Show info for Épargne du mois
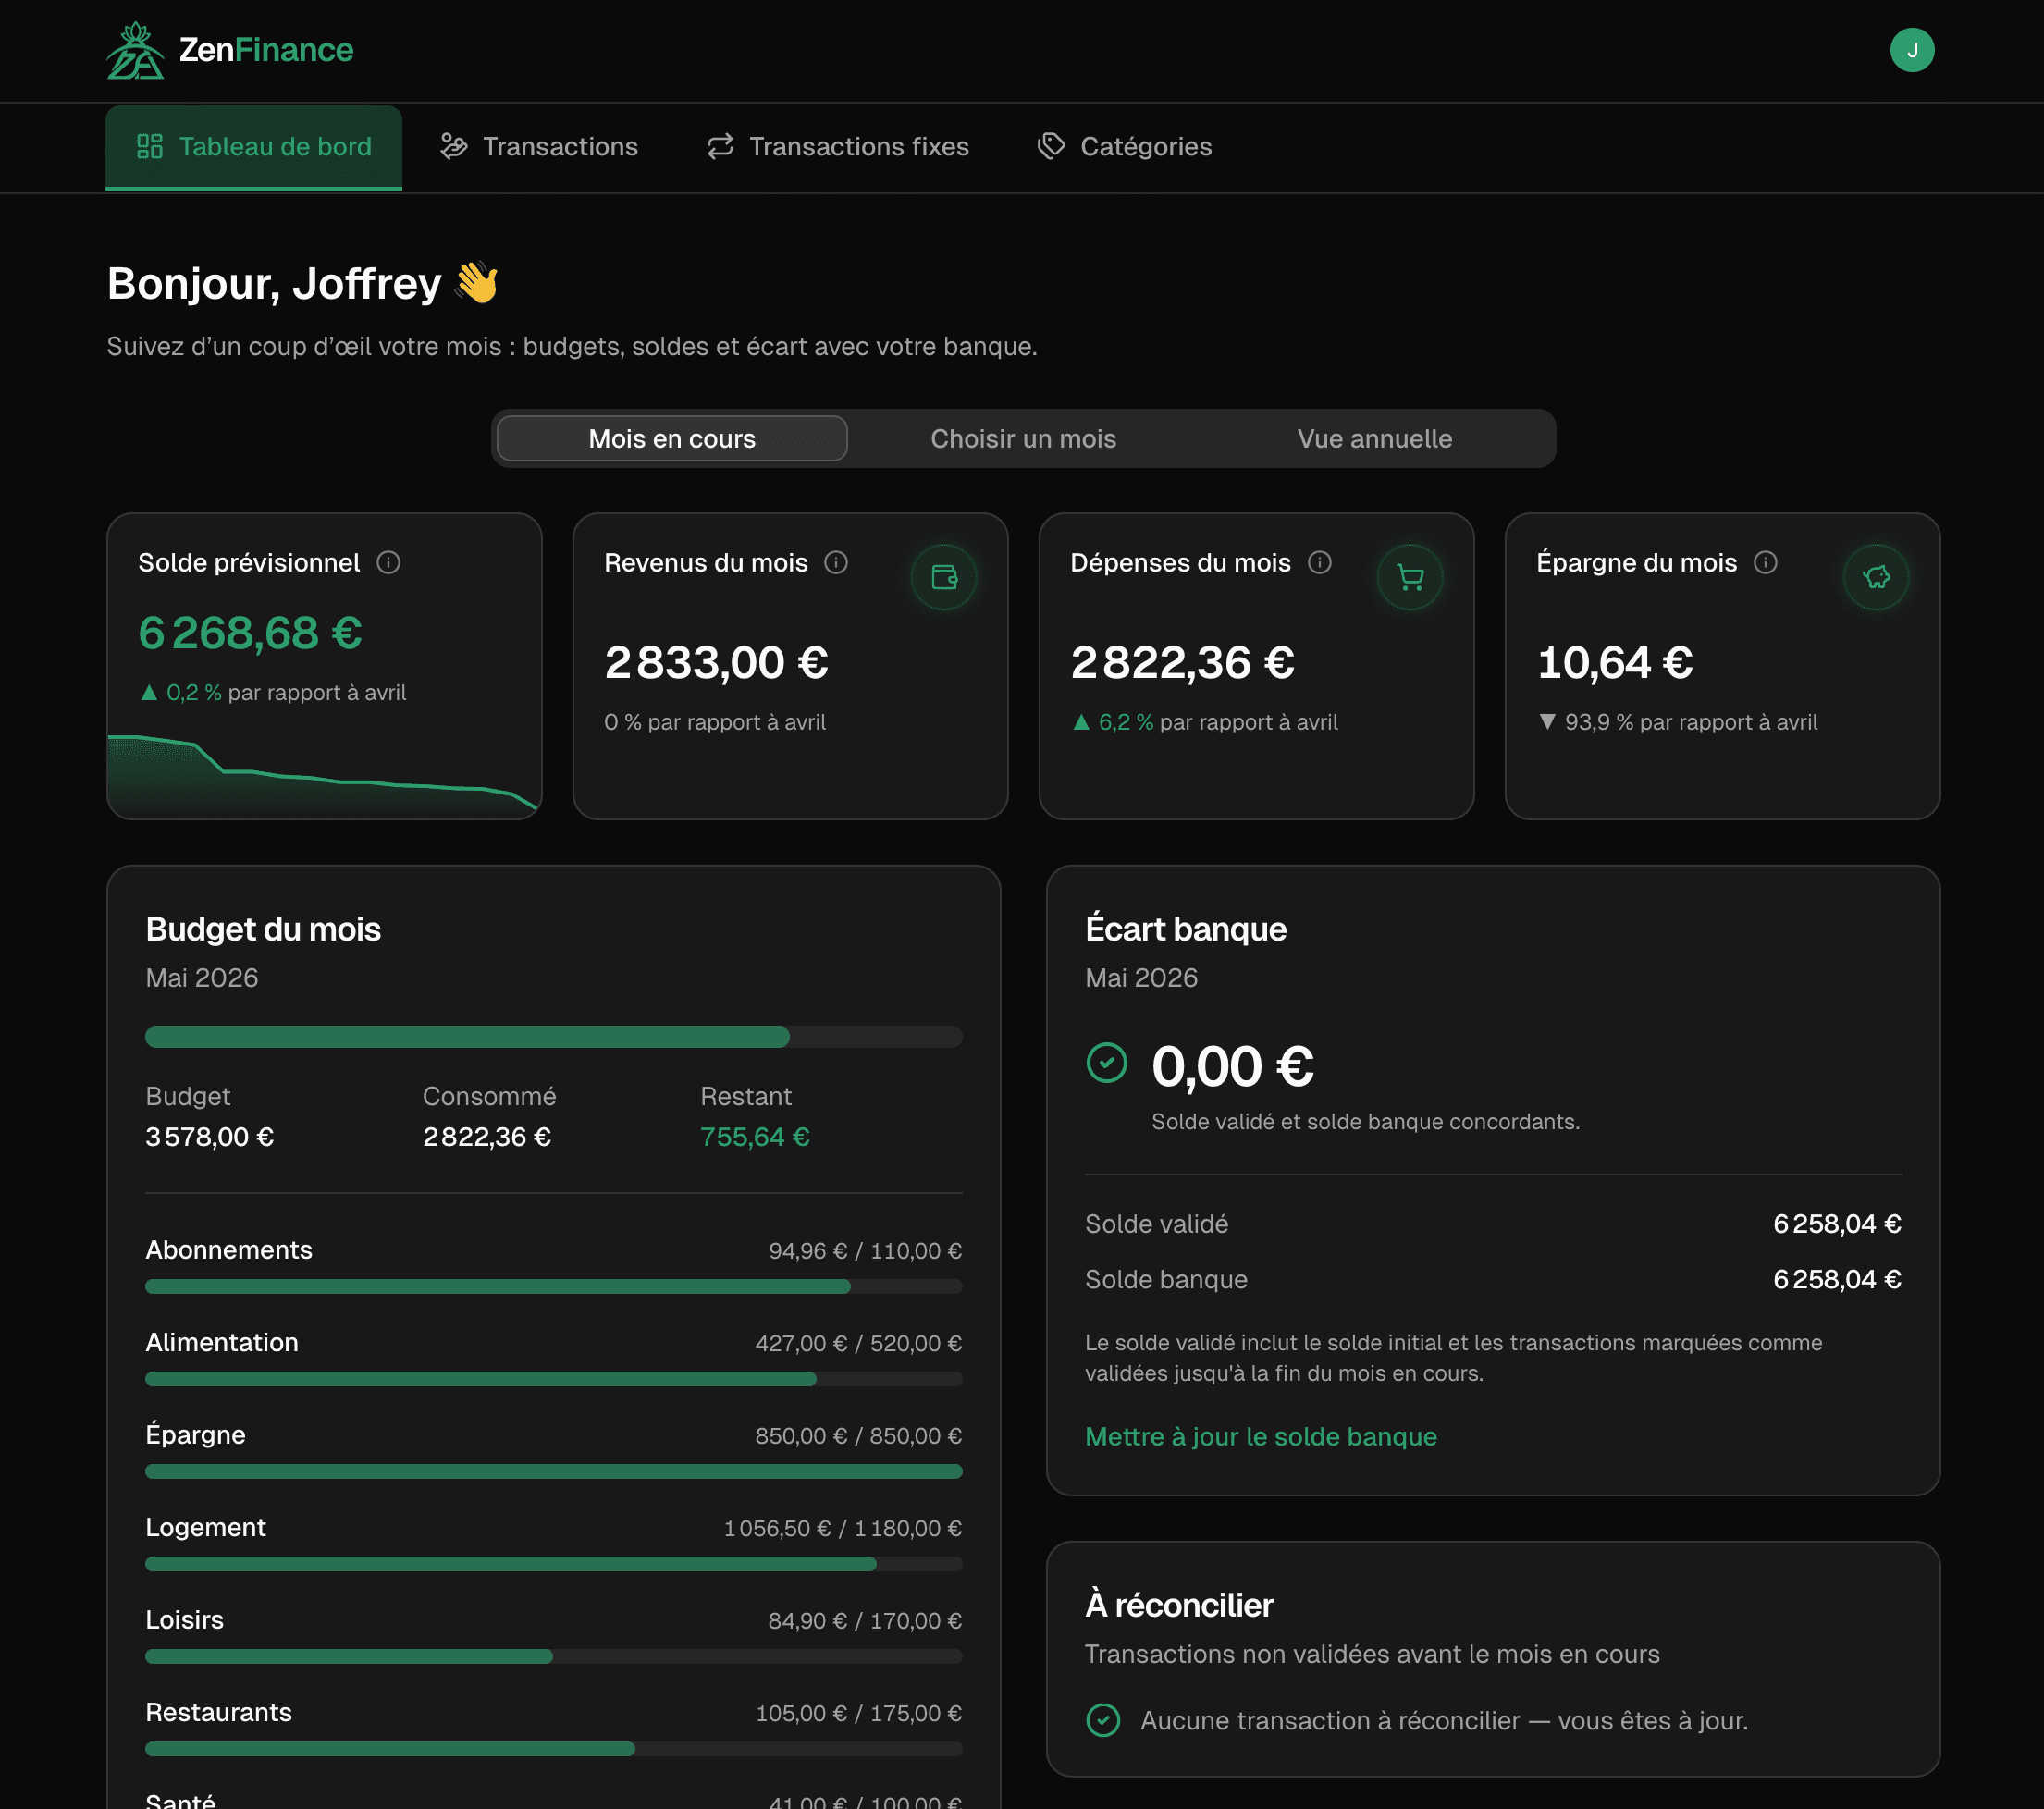2044x1809 pixels. tap(1765, 562)
